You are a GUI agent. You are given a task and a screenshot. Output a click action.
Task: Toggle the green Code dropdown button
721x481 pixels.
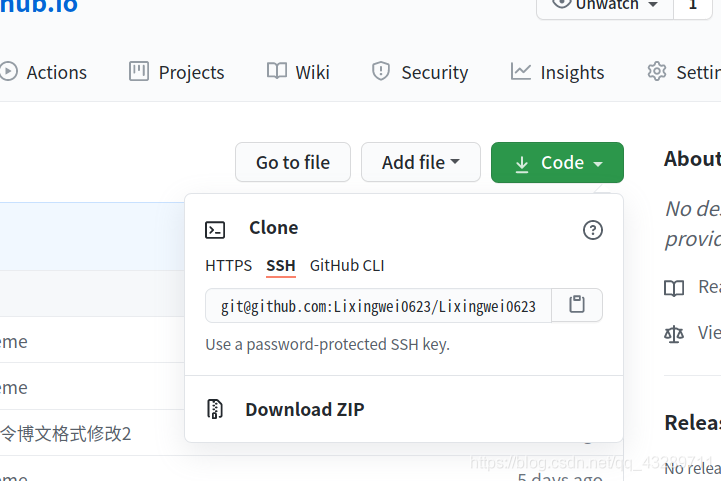click(557, 162)
